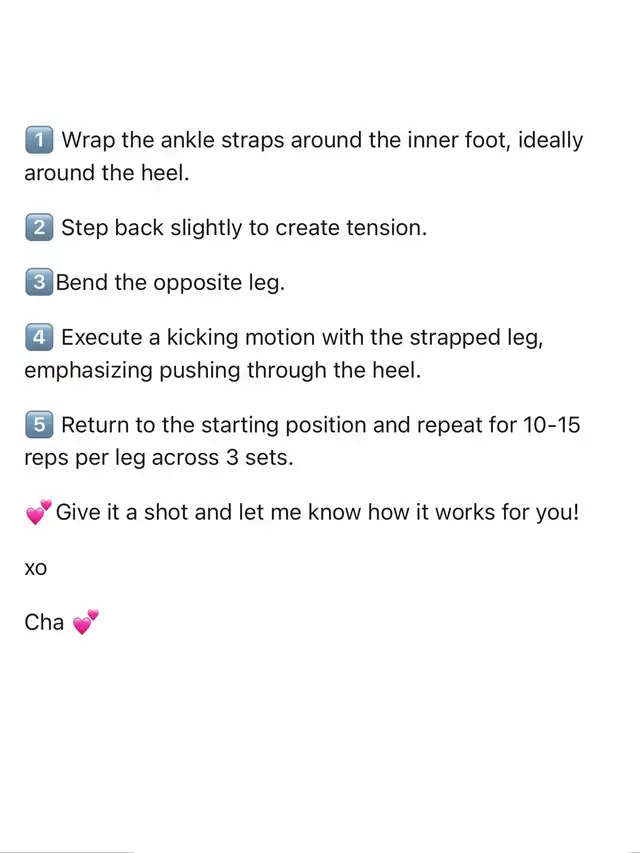640x853 pixels.
Task: Click the 'reps per leg across 3 sets.' text
Action: pyautogui.click(x=156, y=457)
